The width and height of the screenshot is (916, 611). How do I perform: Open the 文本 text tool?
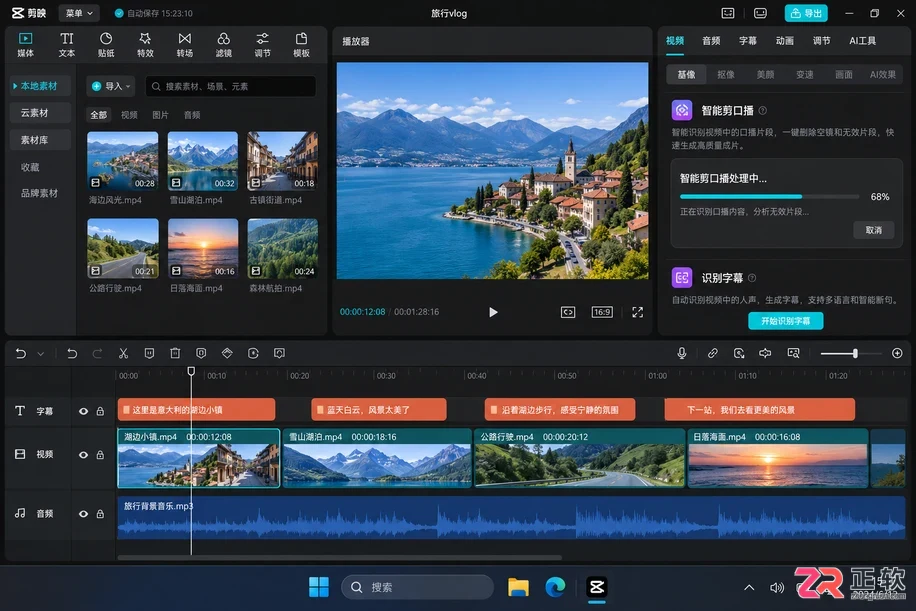click(x=67, y=45)
